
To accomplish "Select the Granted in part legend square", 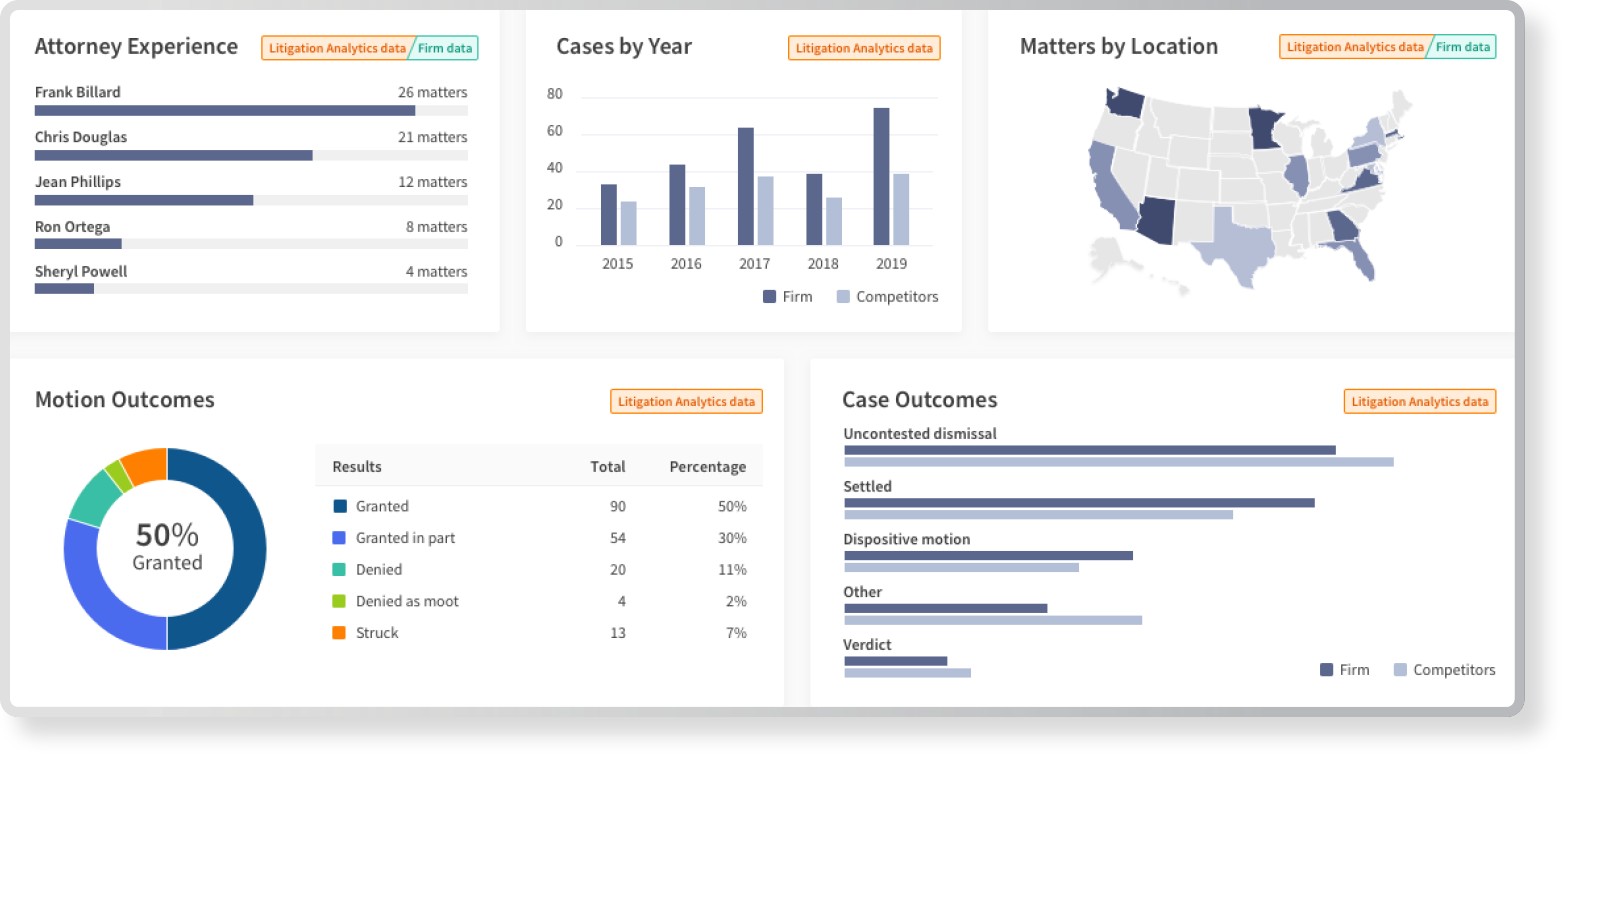I will (x=339, y=538).
